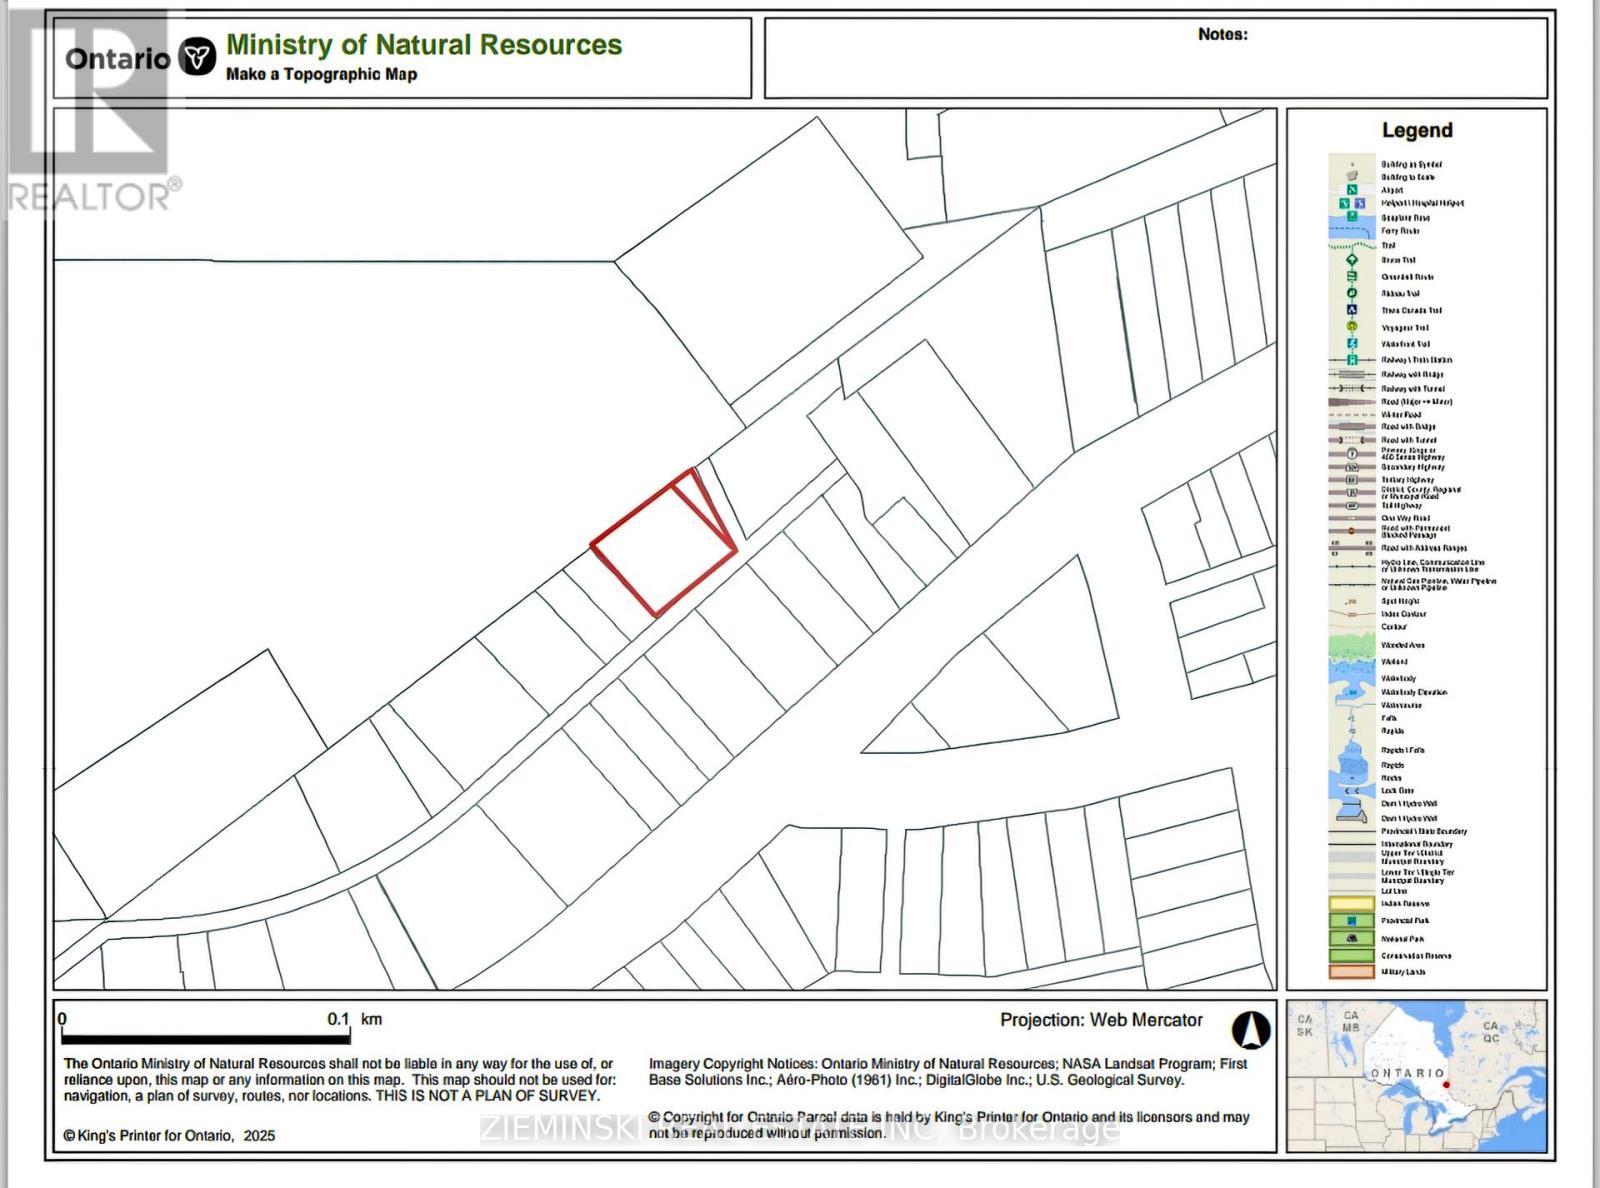Viewport: 1600px width, 1188px height.
Task: Click the Airport symbol in the legend
Action: pyautogui.click(x=1351, y=189)
